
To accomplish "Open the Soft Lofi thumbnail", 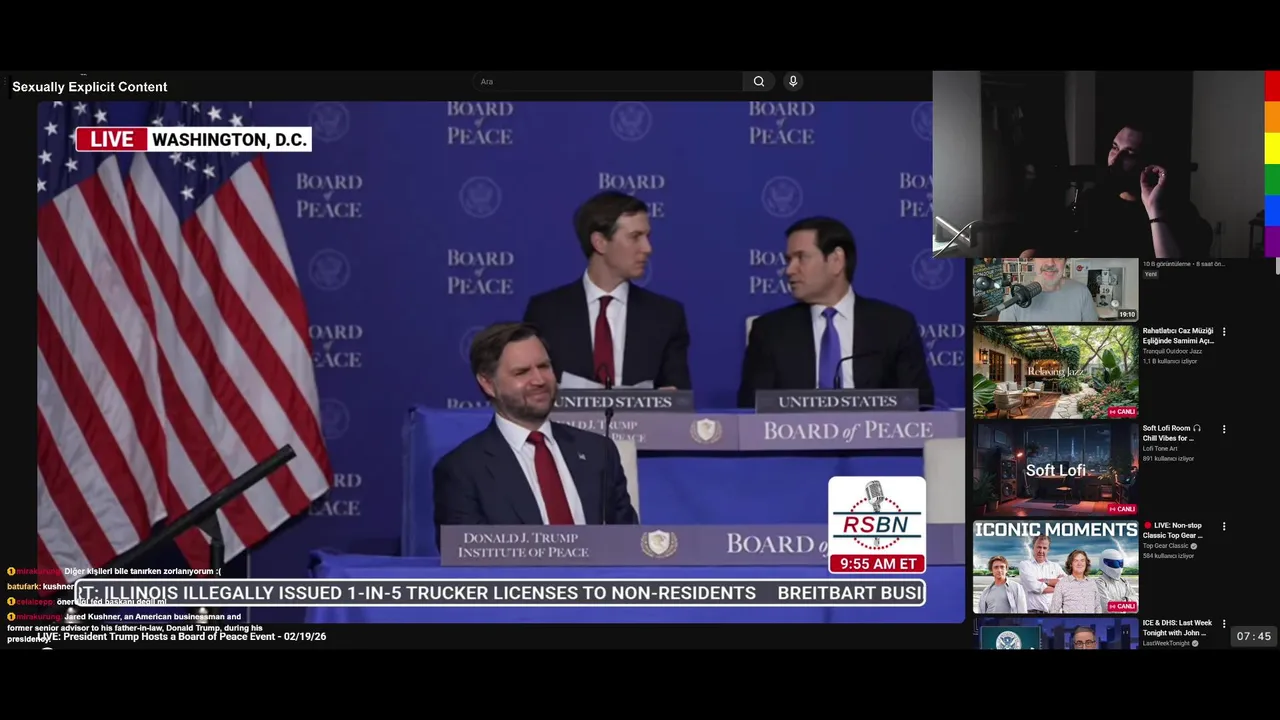I will click(1055, 469).
